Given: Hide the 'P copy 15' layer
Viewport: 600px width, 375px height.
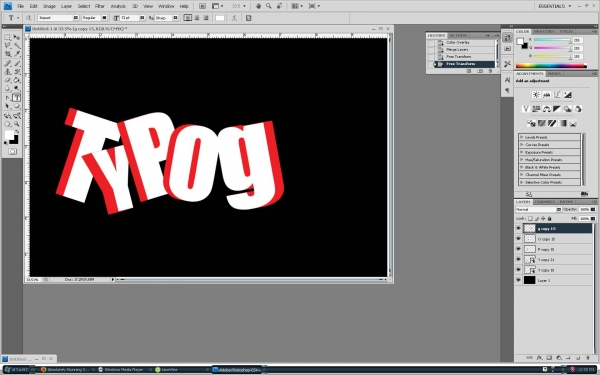Looking at the screenshot, I should pos(518,249).
